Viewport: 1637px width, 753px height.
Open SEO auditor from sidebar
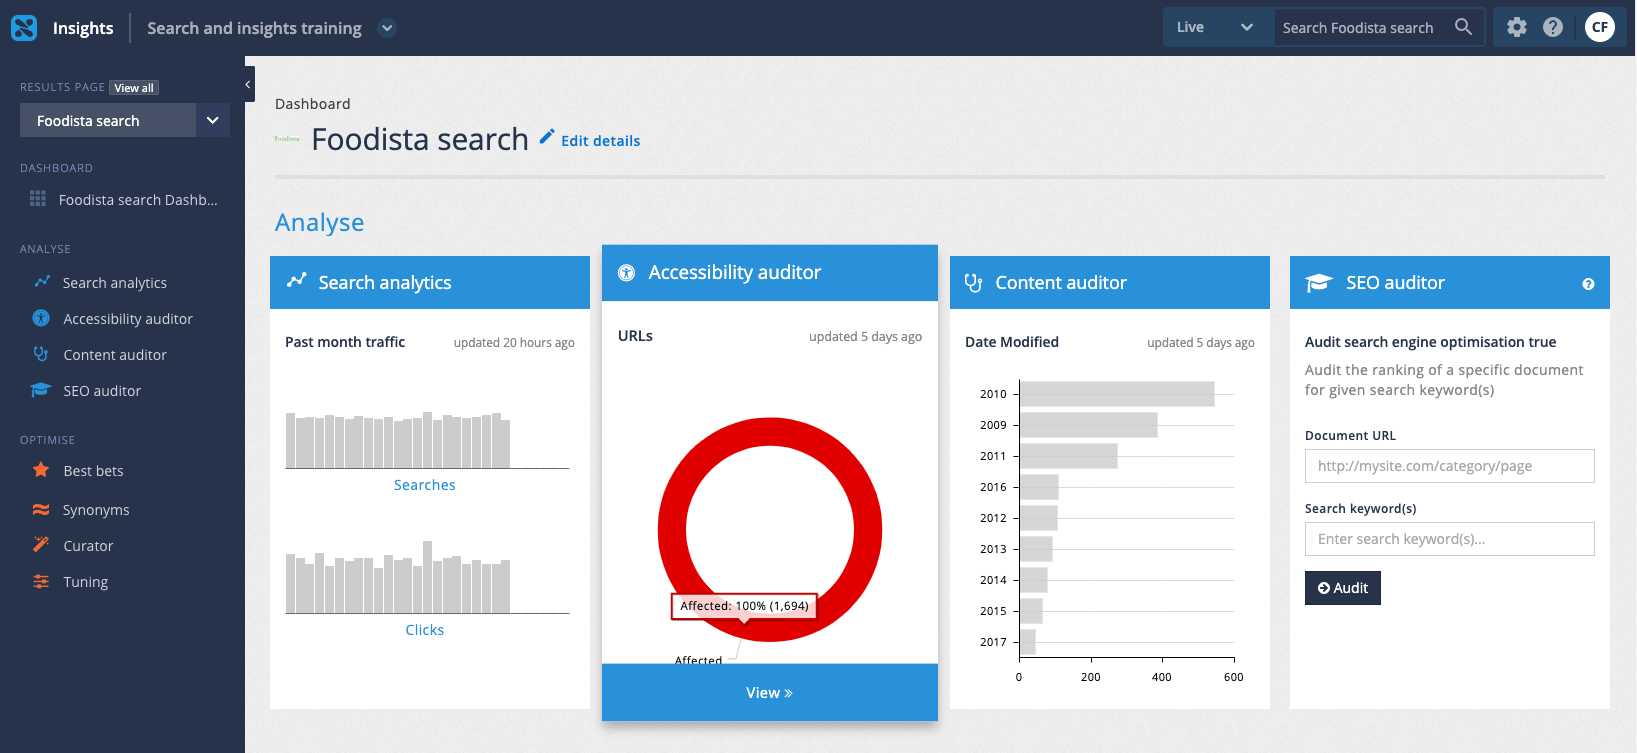pyautogui.click(x=102, y=390)
